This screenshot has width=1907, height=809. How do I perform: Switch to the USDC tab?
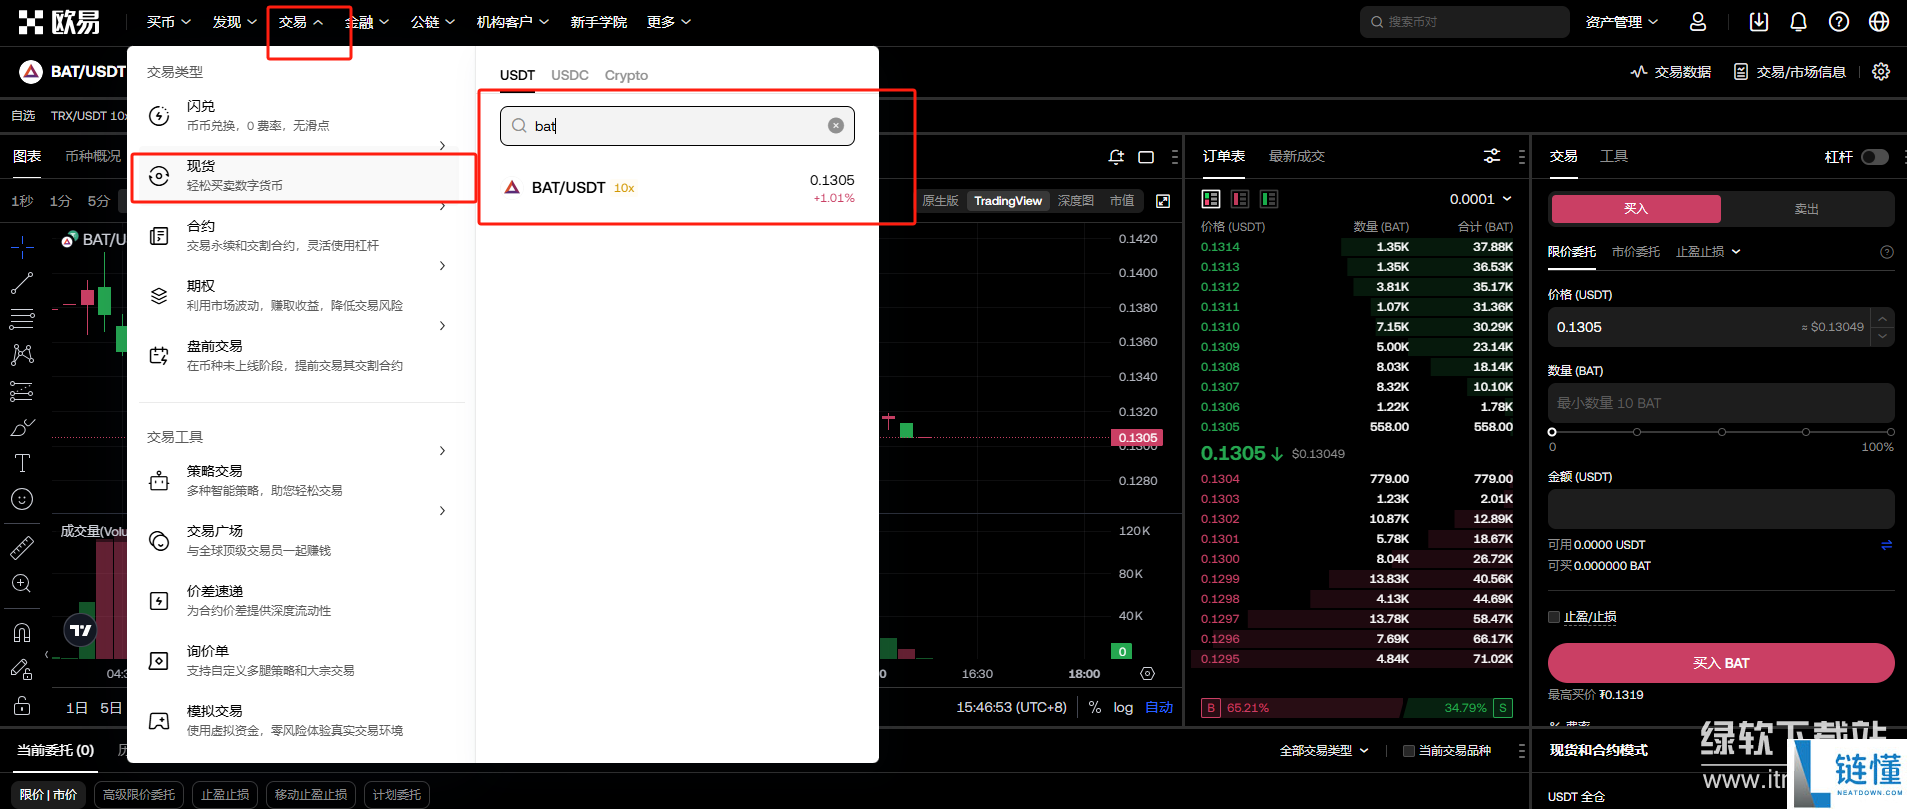570,75
